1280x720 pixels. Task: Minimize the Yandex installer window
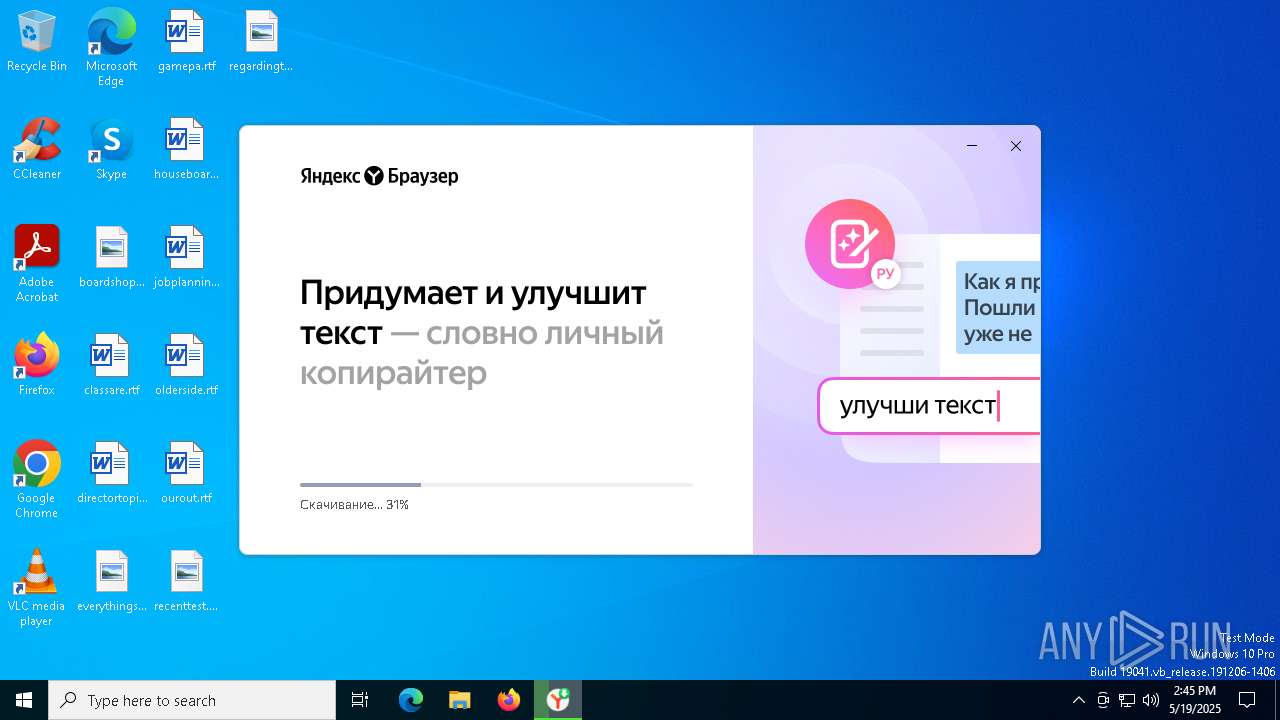point(972,146)
